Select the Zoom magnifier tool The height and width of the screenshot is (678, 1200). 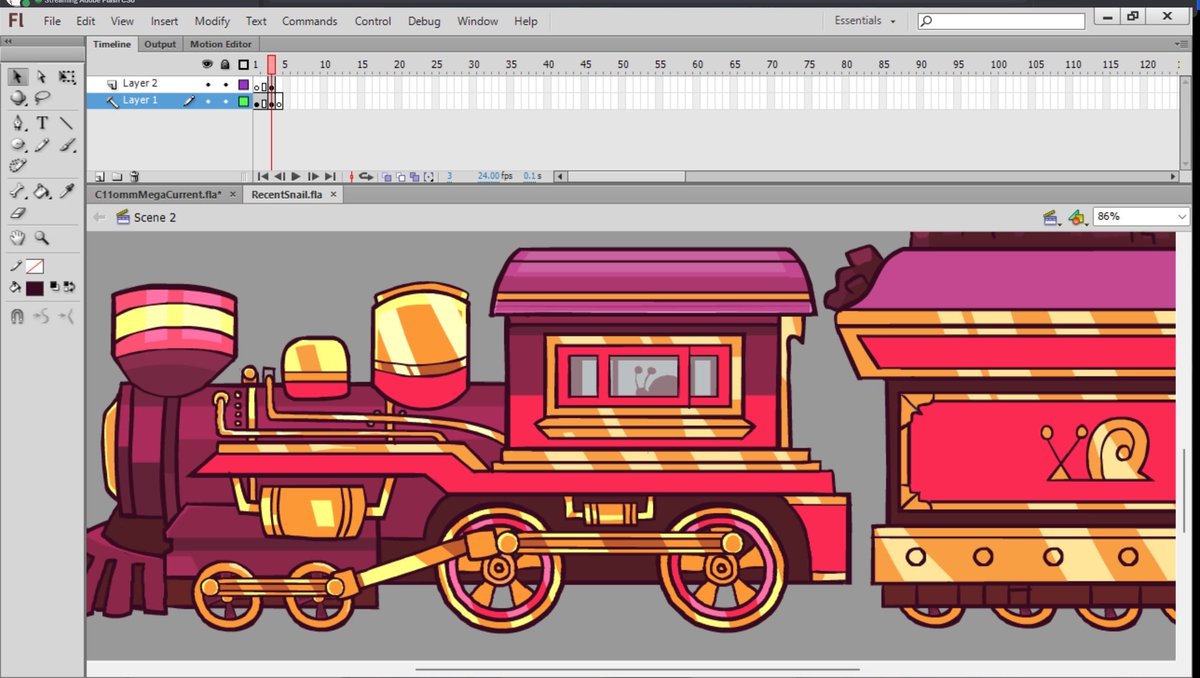(42, 238)
